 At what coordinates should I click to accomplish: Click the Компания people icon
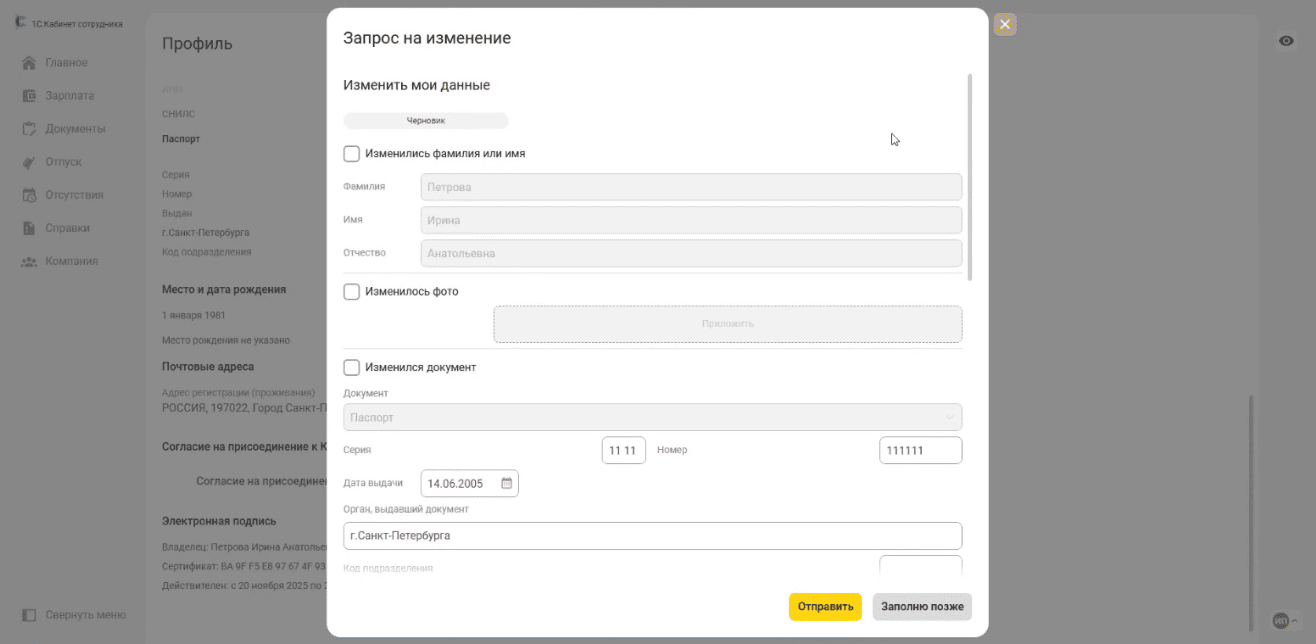(x=29, y=262)
